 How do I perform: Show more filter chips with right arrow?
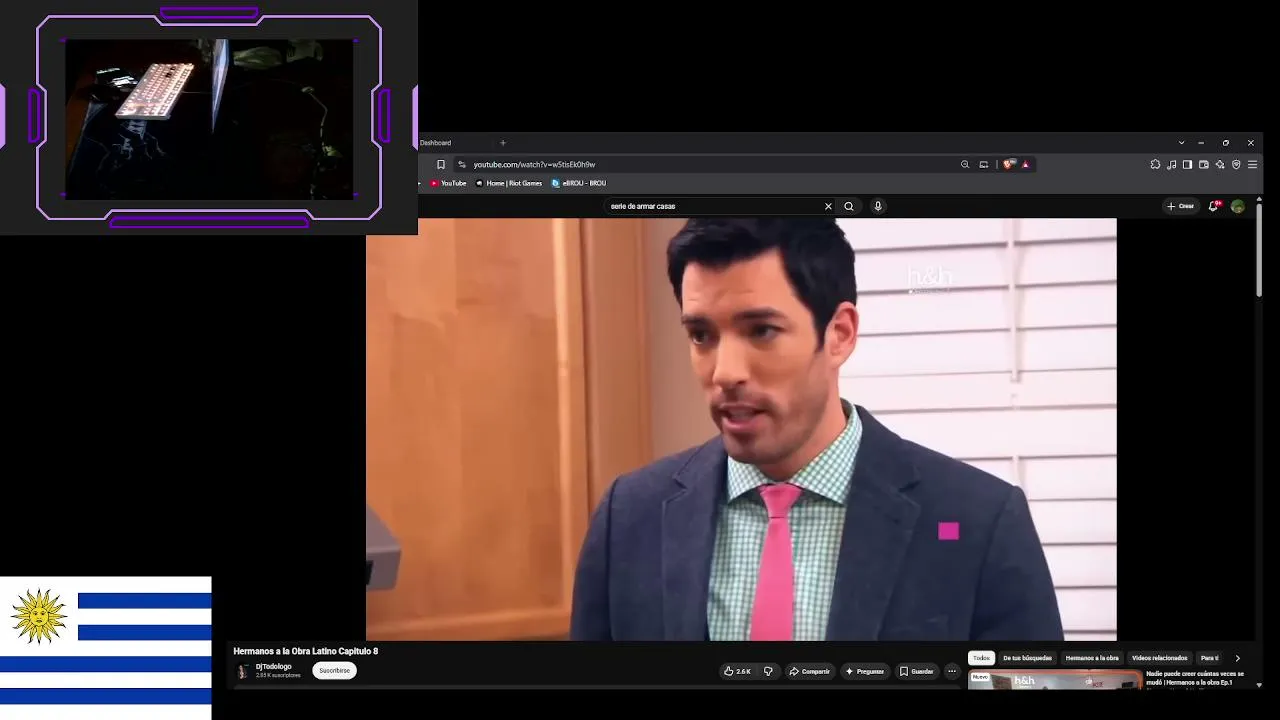[1237, 658]
